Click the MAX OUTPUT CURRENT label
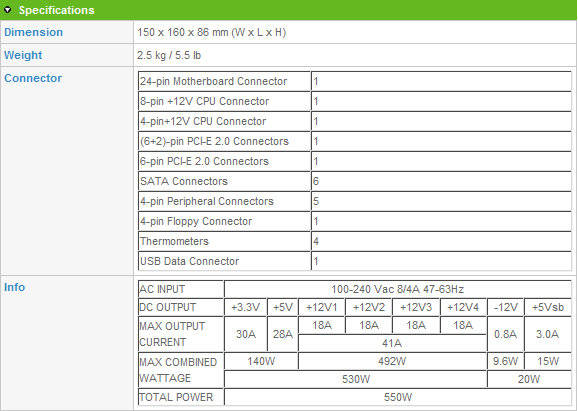 pyautogui.click(x=172, y=334)
